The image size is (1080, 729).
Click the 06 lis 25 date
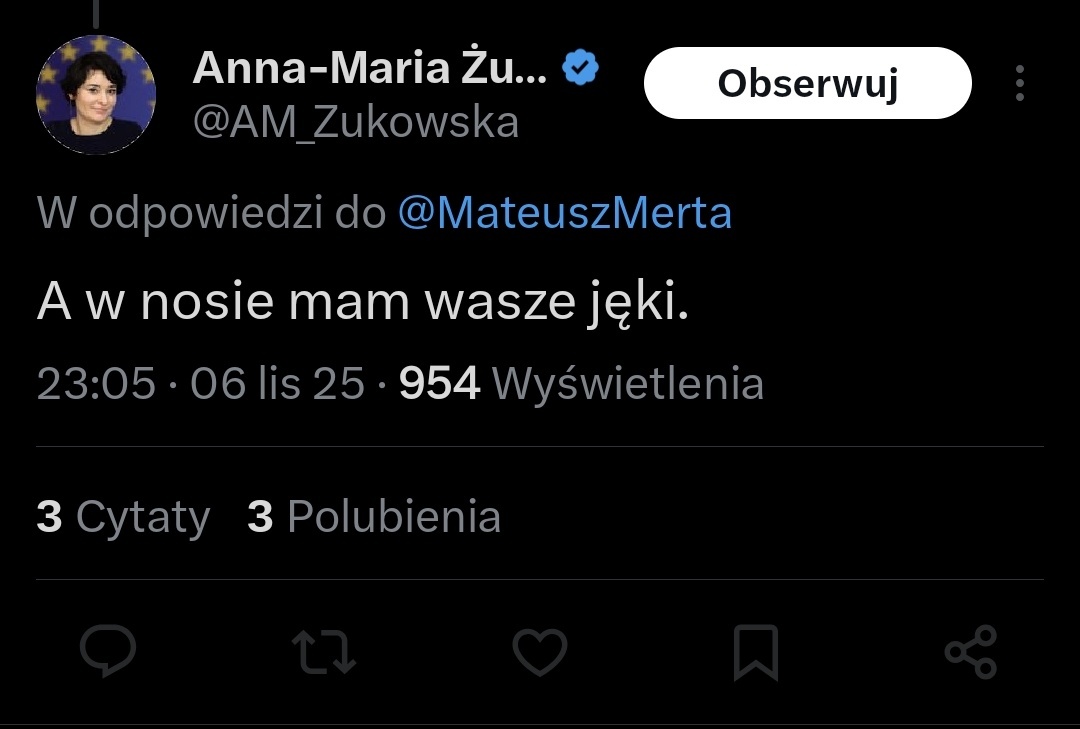[x=277, y=384]
